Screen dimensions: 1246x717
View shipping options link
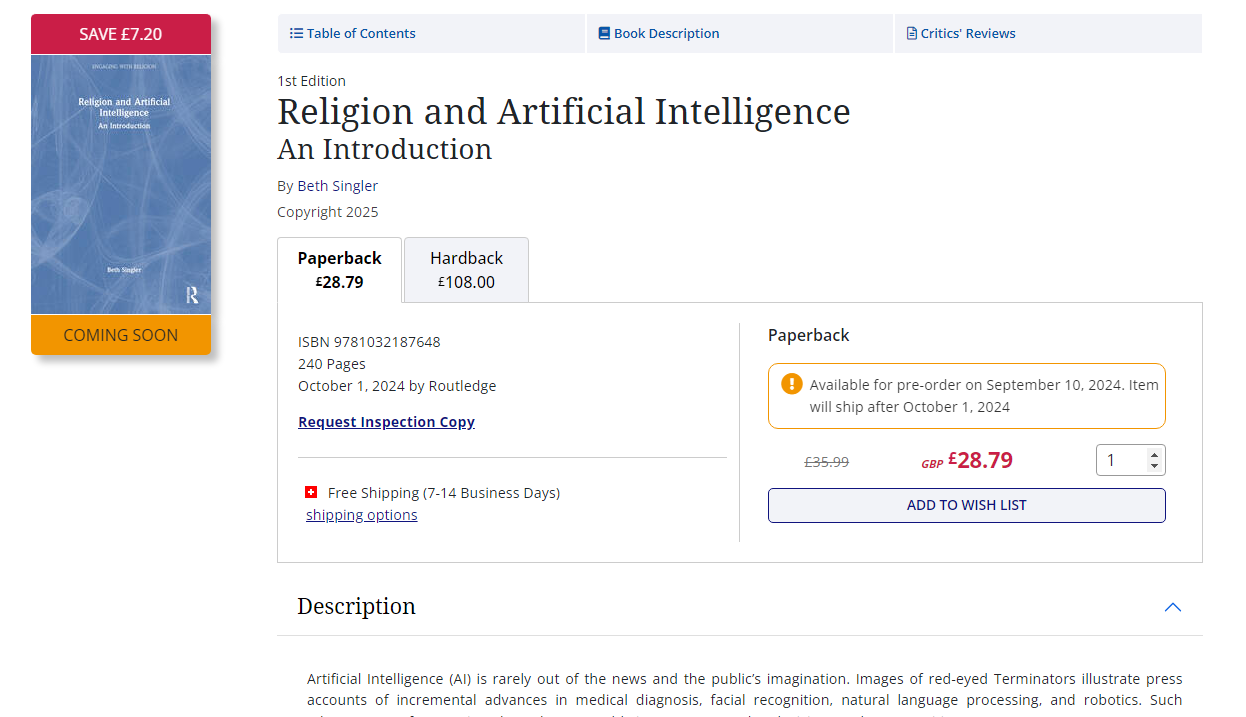pos(361,515)
